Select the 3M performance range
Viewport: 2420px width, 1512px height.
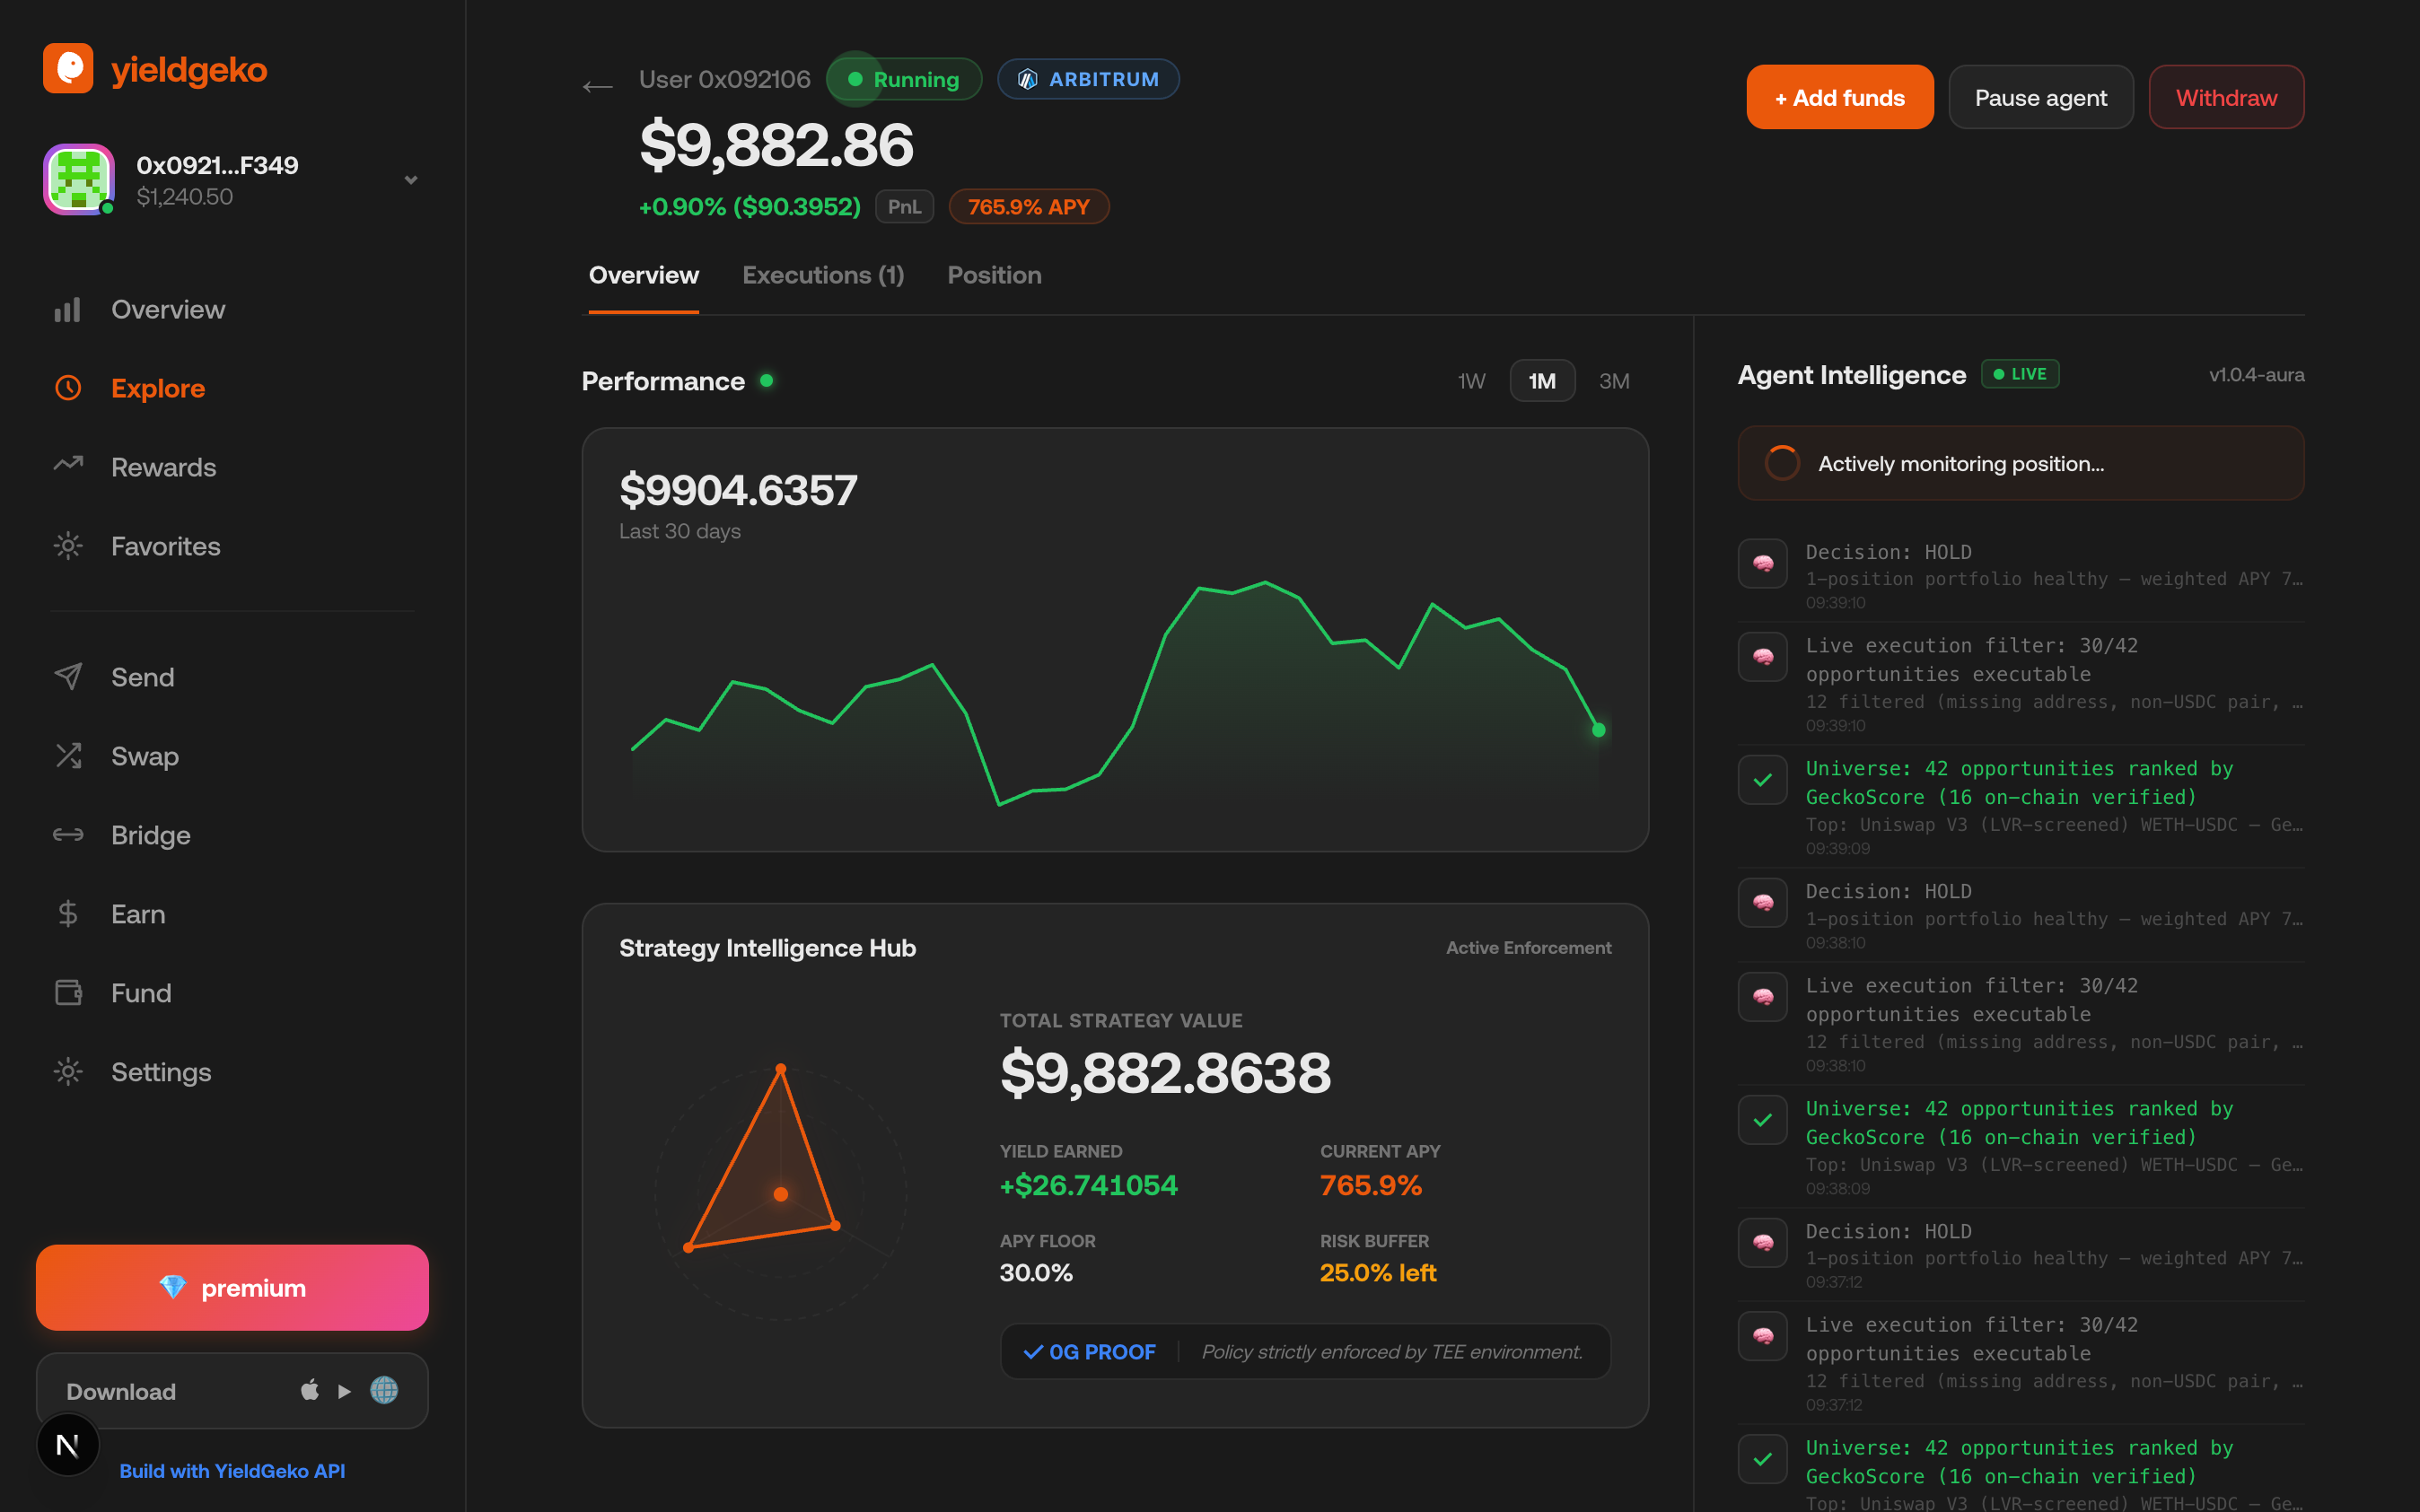click(1614, 381)
